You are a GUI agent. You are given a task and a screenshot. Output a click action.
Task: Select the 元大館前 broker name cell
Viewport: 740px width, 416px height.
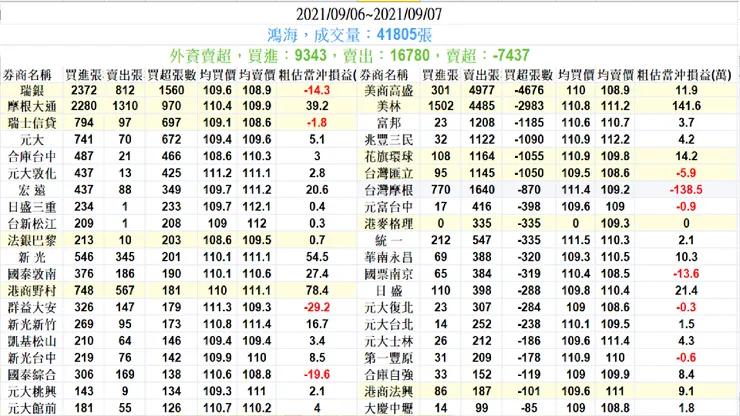click(32, 408)
